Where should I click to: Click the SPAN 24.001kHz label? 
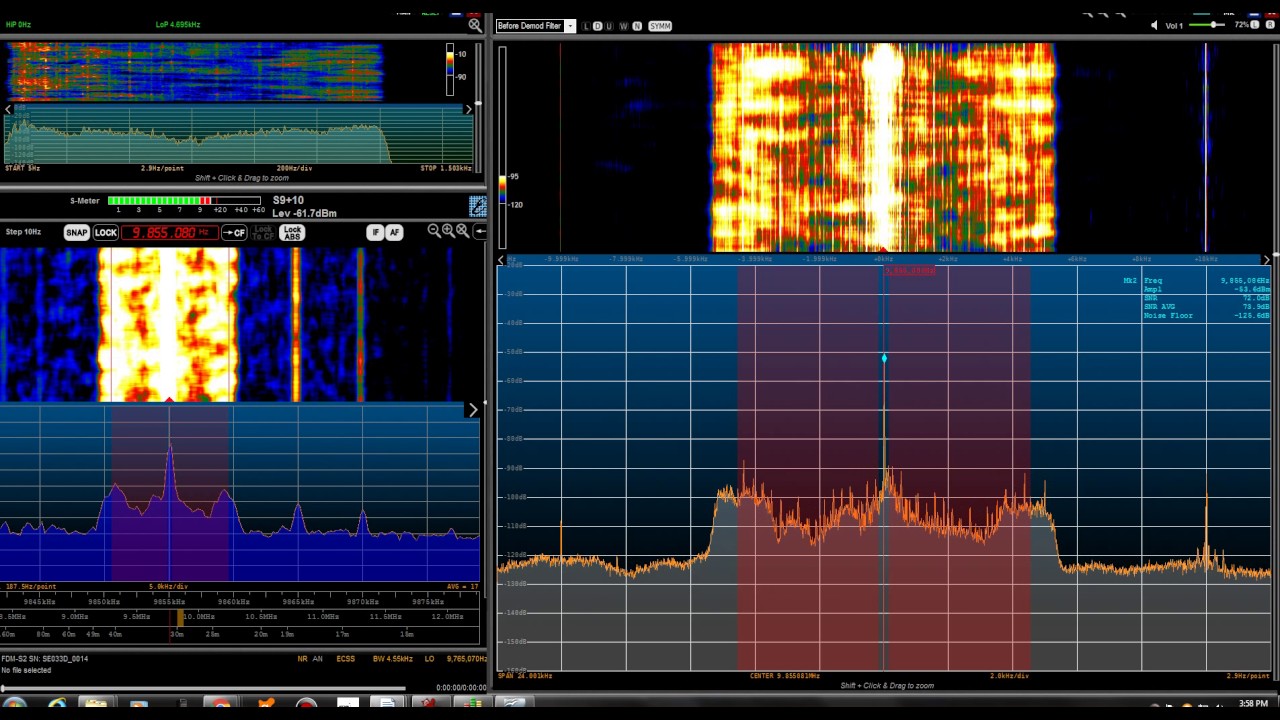tap(525, 676)
